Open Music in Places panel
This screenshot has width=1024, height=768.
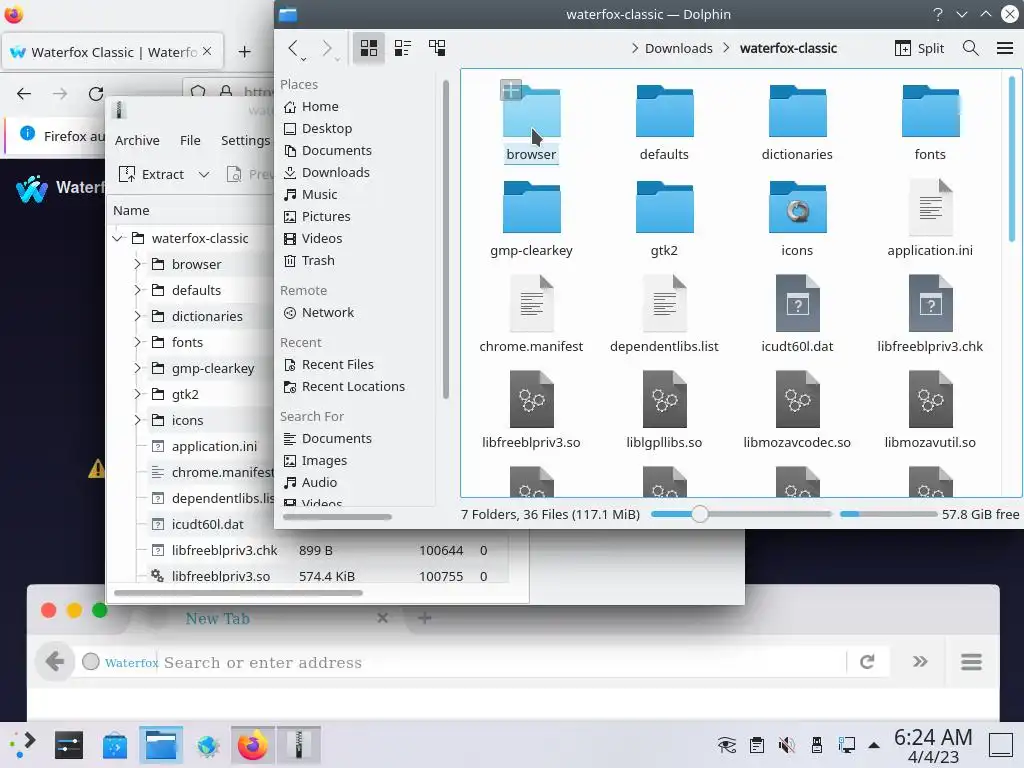coord(319,195)
